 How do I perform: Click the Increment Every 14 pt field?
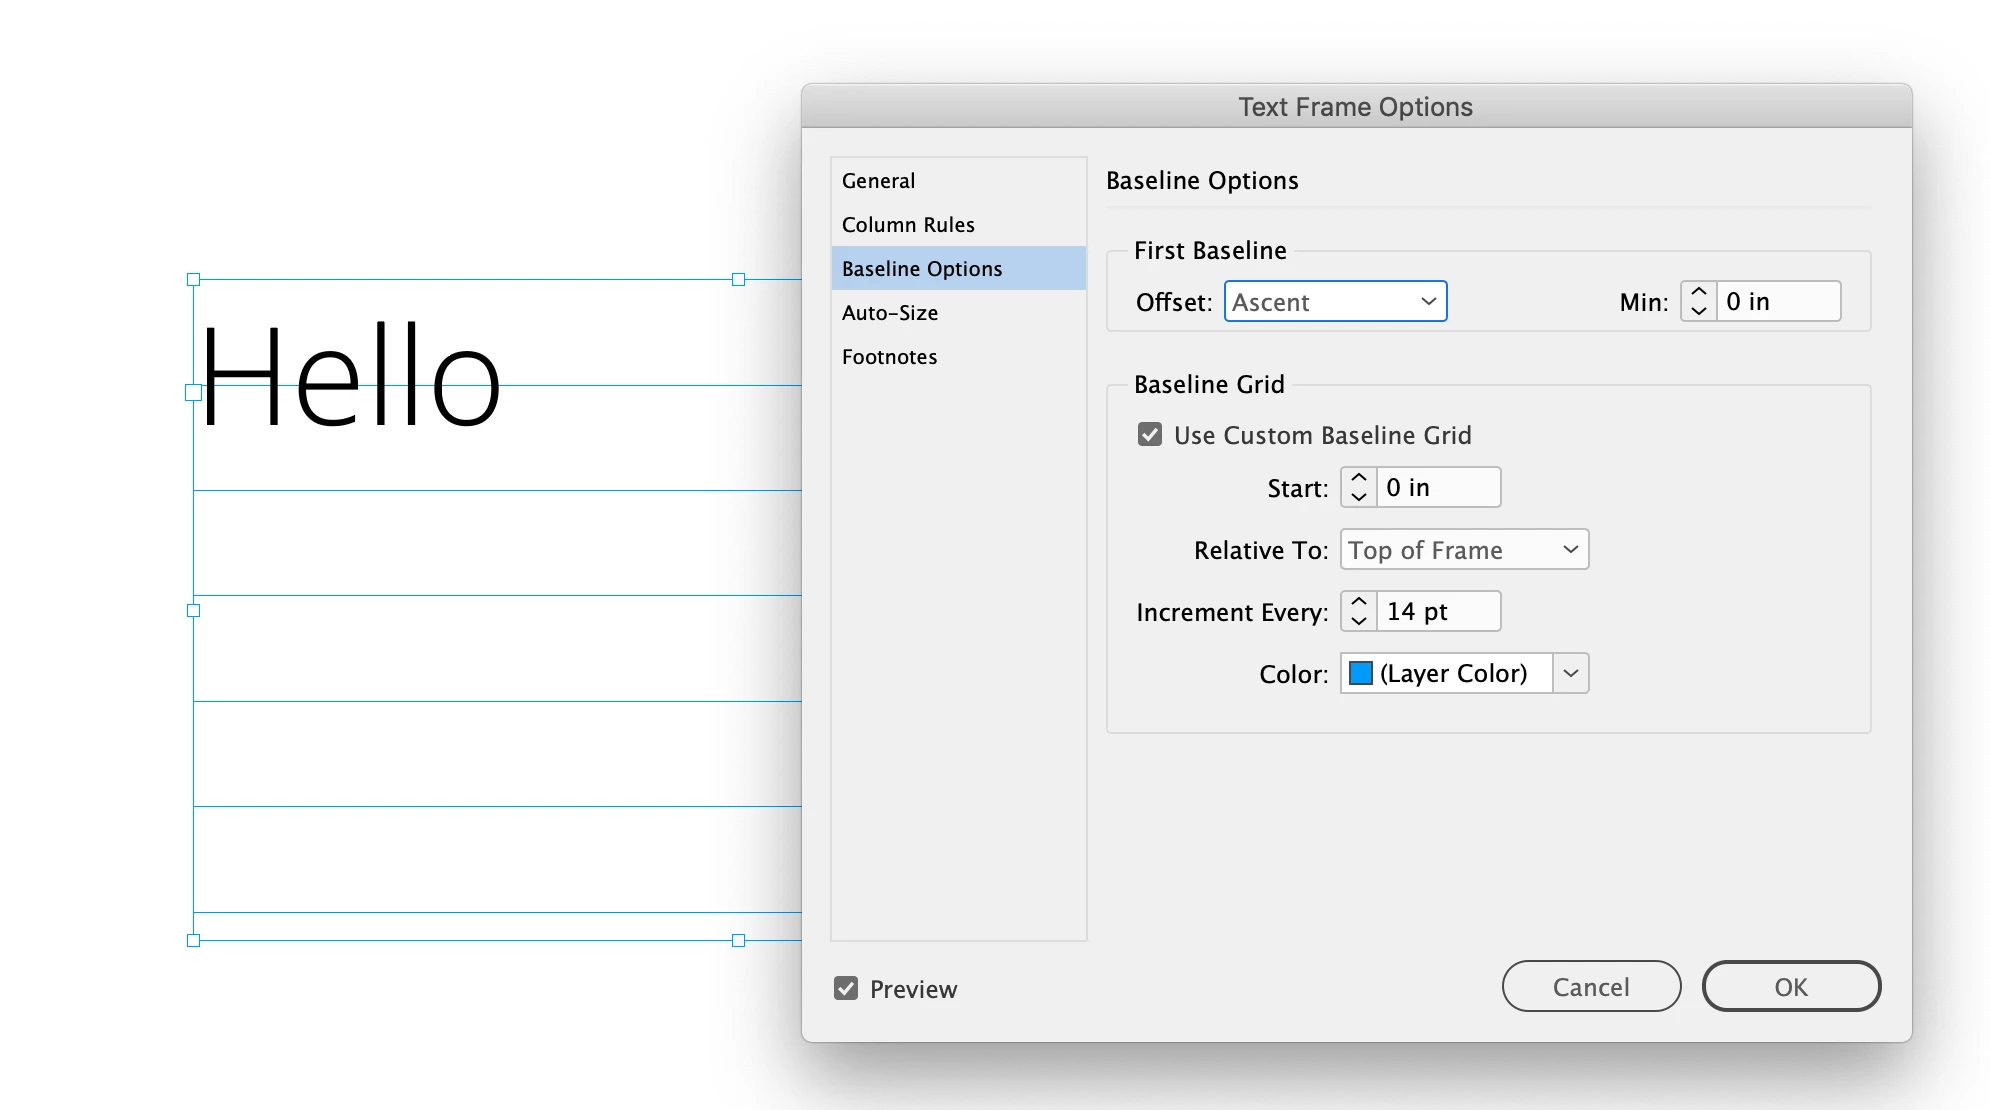(x=1437, y=612)
